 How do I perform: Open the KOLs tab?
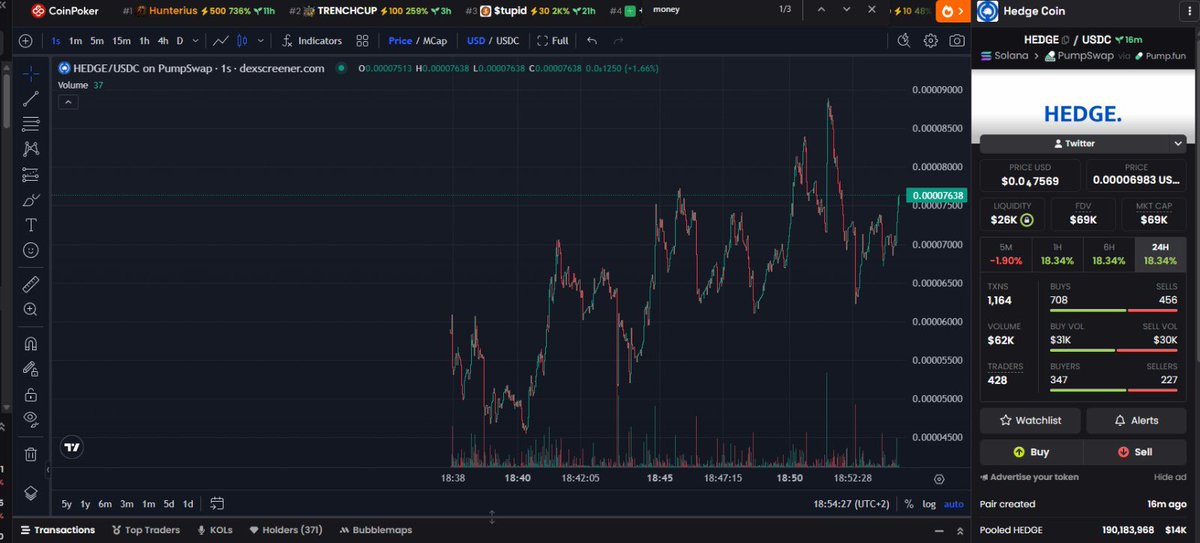215,530
